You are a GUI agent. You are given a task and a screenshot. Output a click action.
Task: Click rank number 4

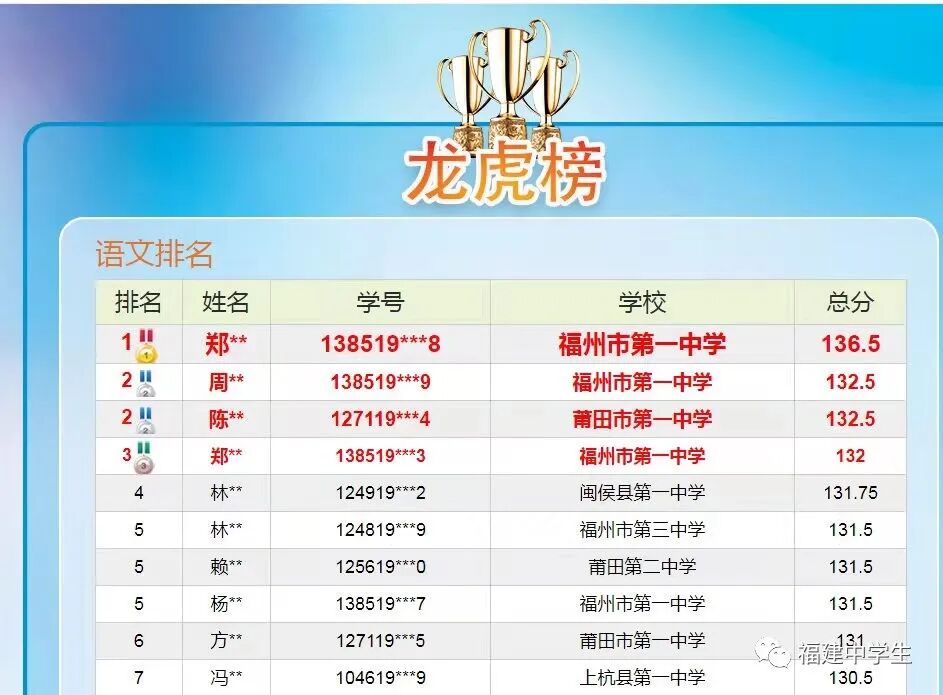pyautogui.click(x=139, y=493)
